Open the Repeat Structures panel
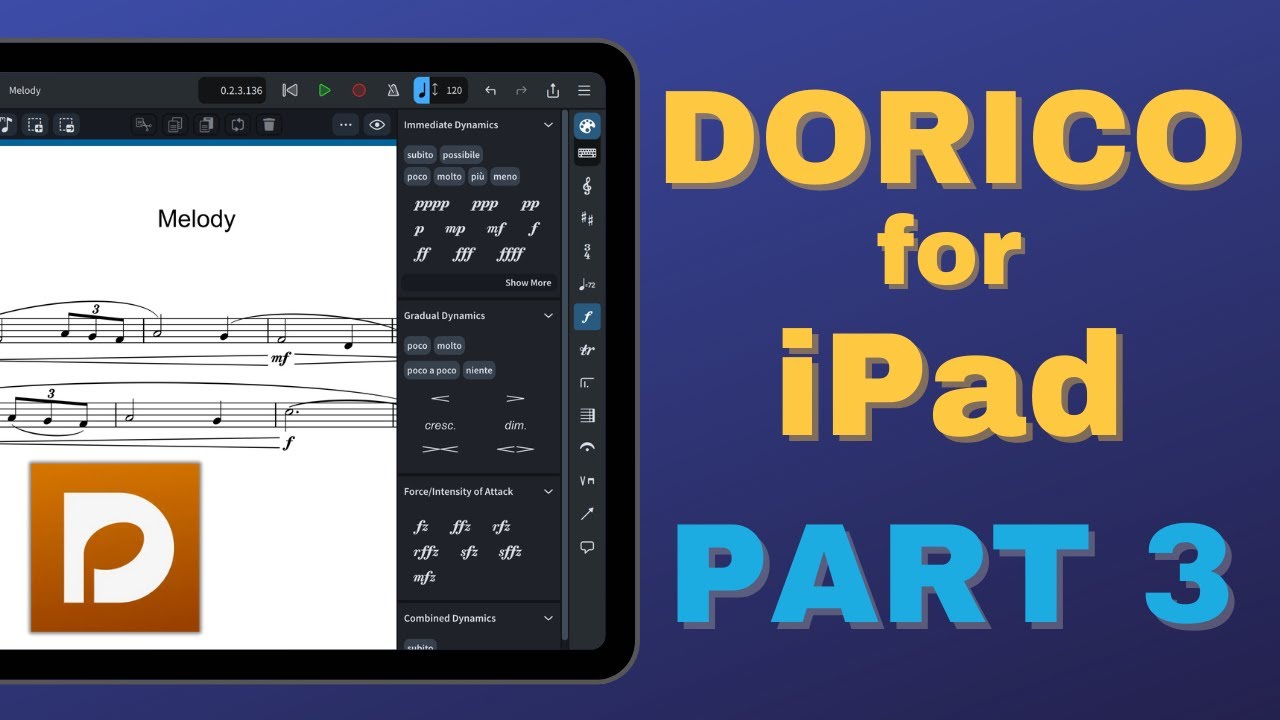 point(587,383)
